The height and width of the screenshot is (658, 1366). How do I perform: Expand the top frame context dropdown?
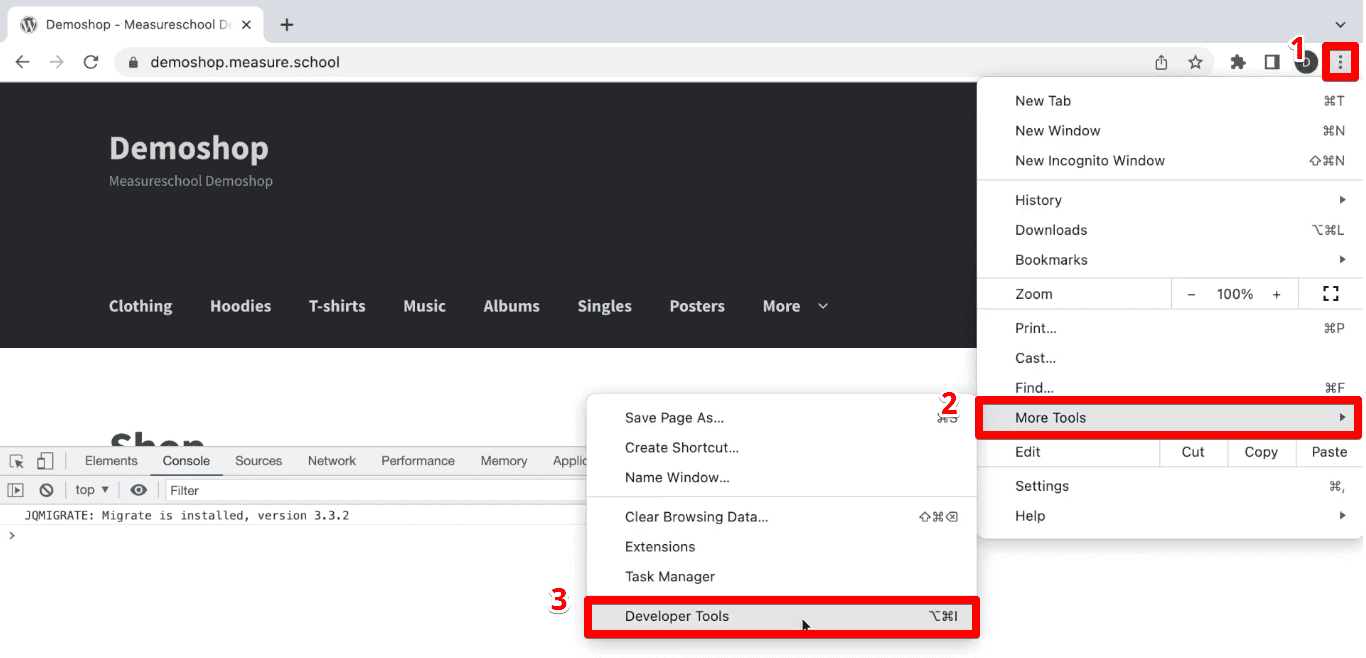(90, 489)
